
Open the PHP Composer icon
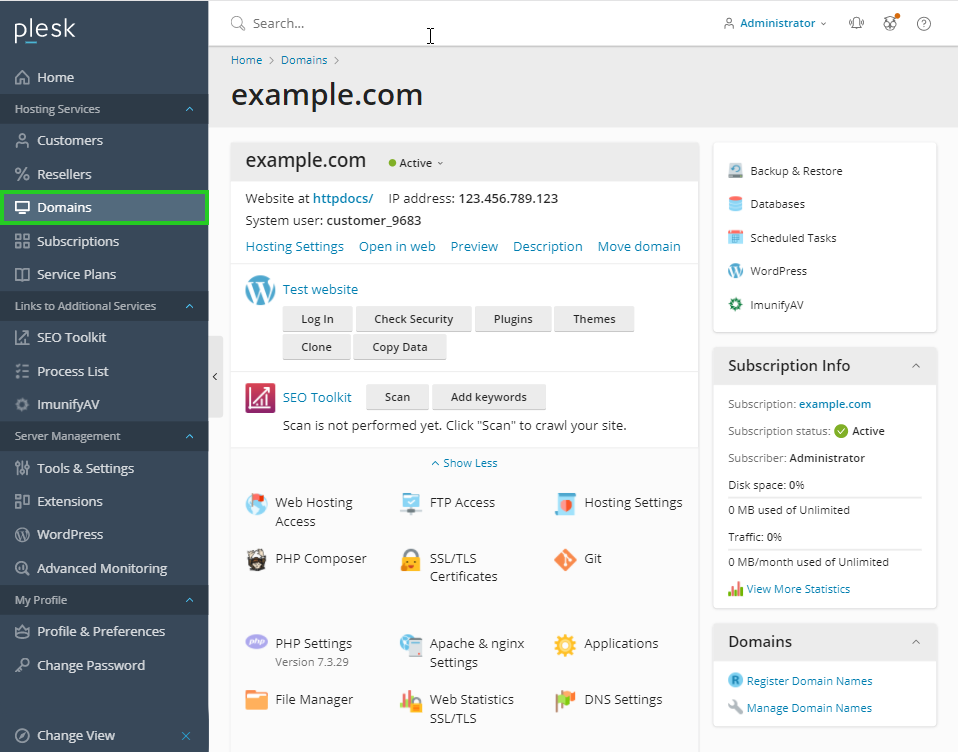click(x=257, y=559)
